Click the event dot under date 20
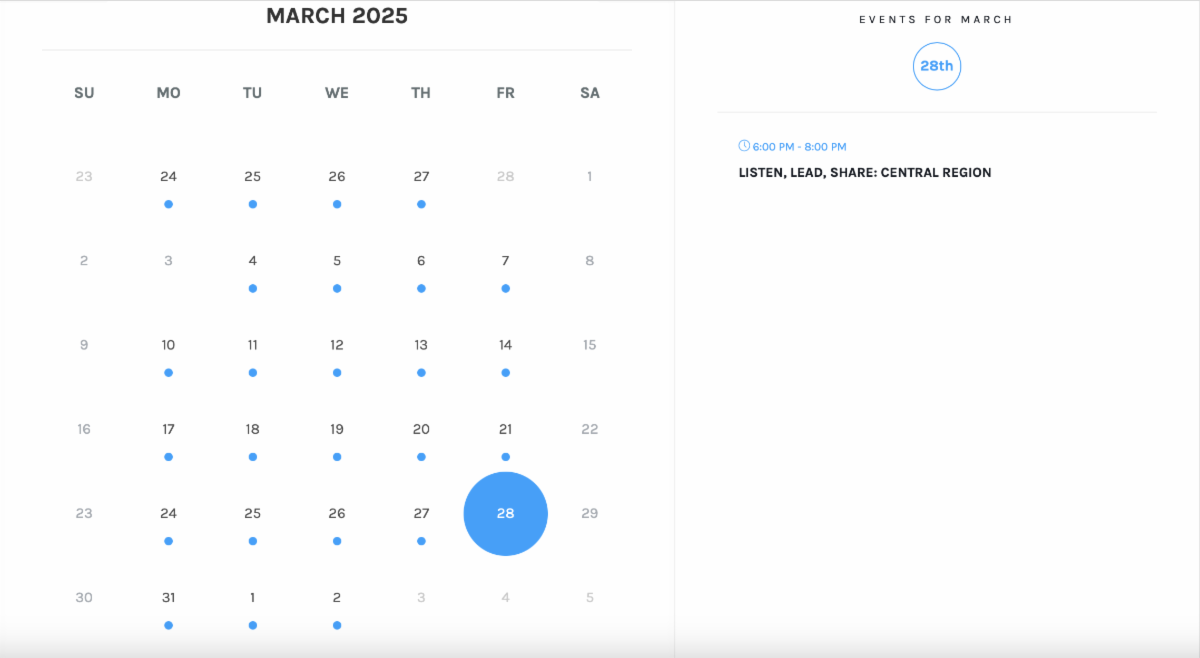The height and width of the screenshot is (658, 1200). pos(421,457)
